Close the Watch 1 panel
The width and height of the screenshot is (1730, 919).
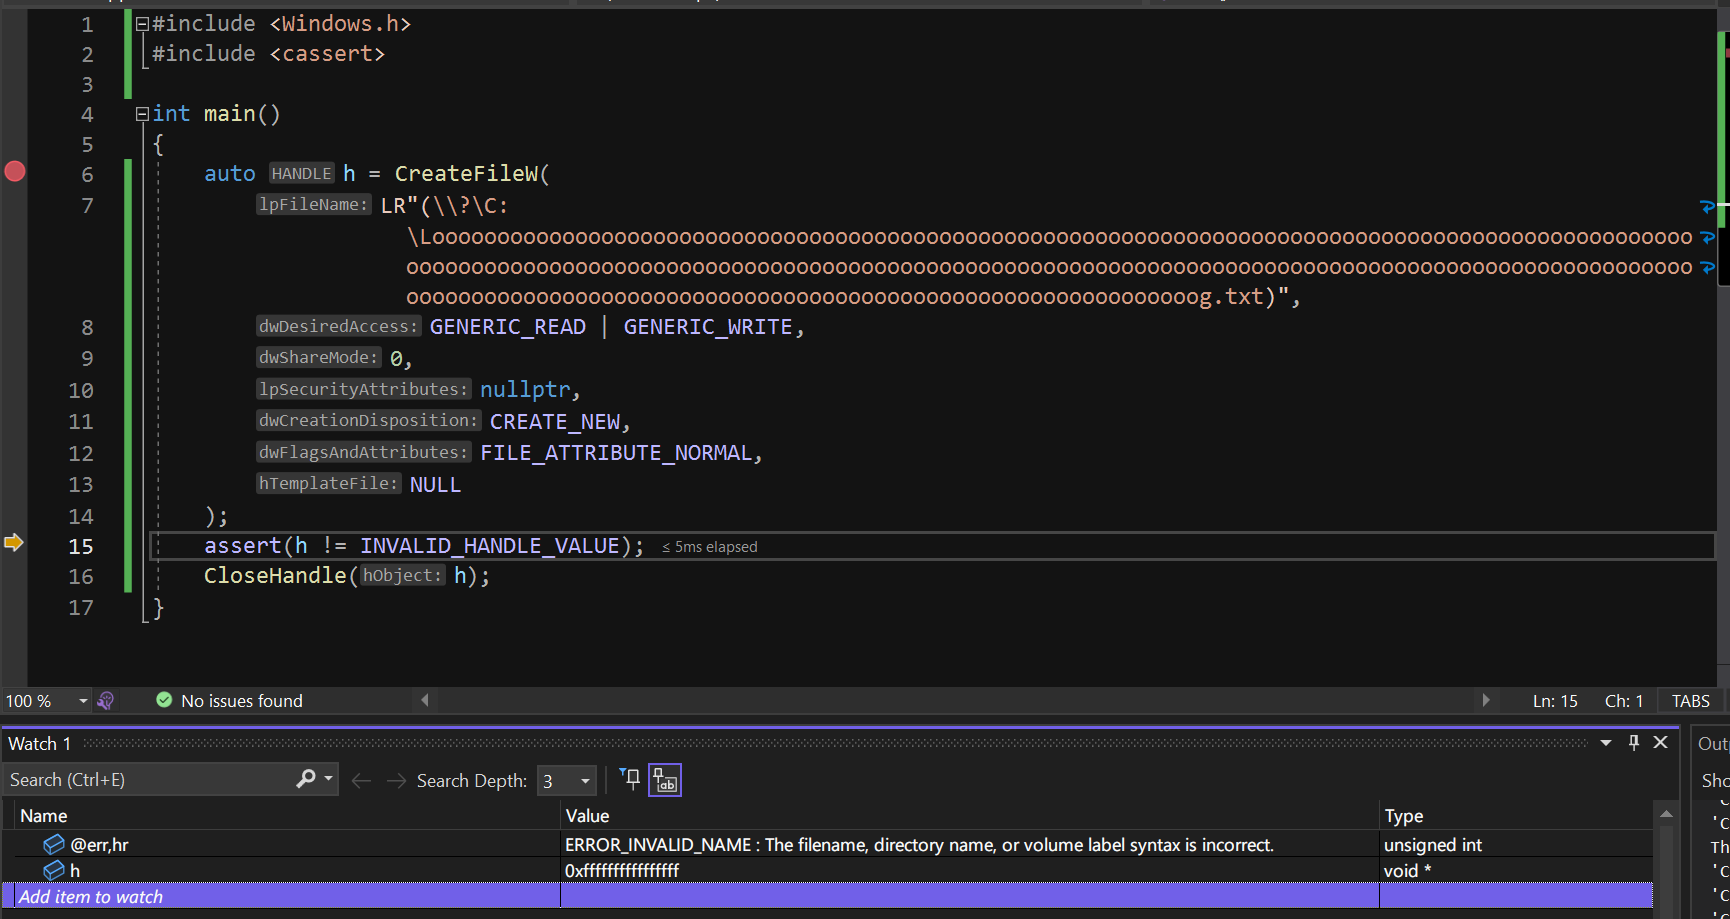1661,742
